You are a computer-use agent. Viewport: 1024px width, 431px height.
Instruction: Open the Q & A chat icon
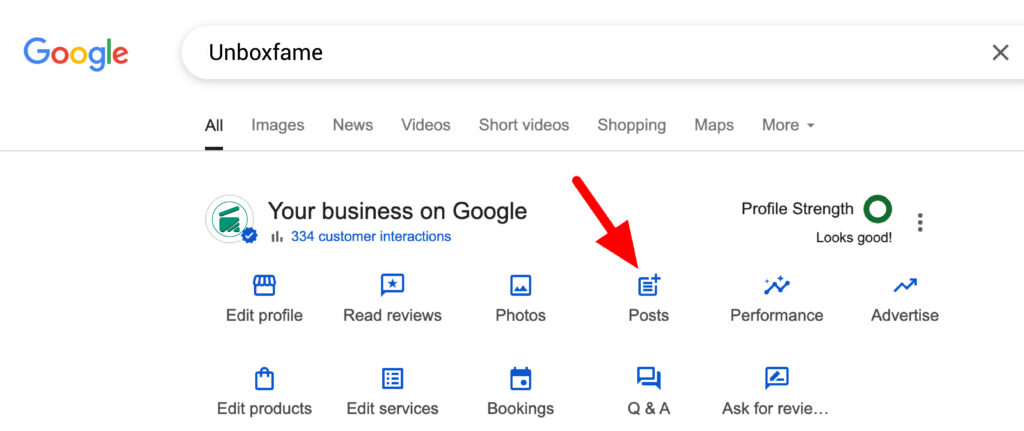[648, 378]
